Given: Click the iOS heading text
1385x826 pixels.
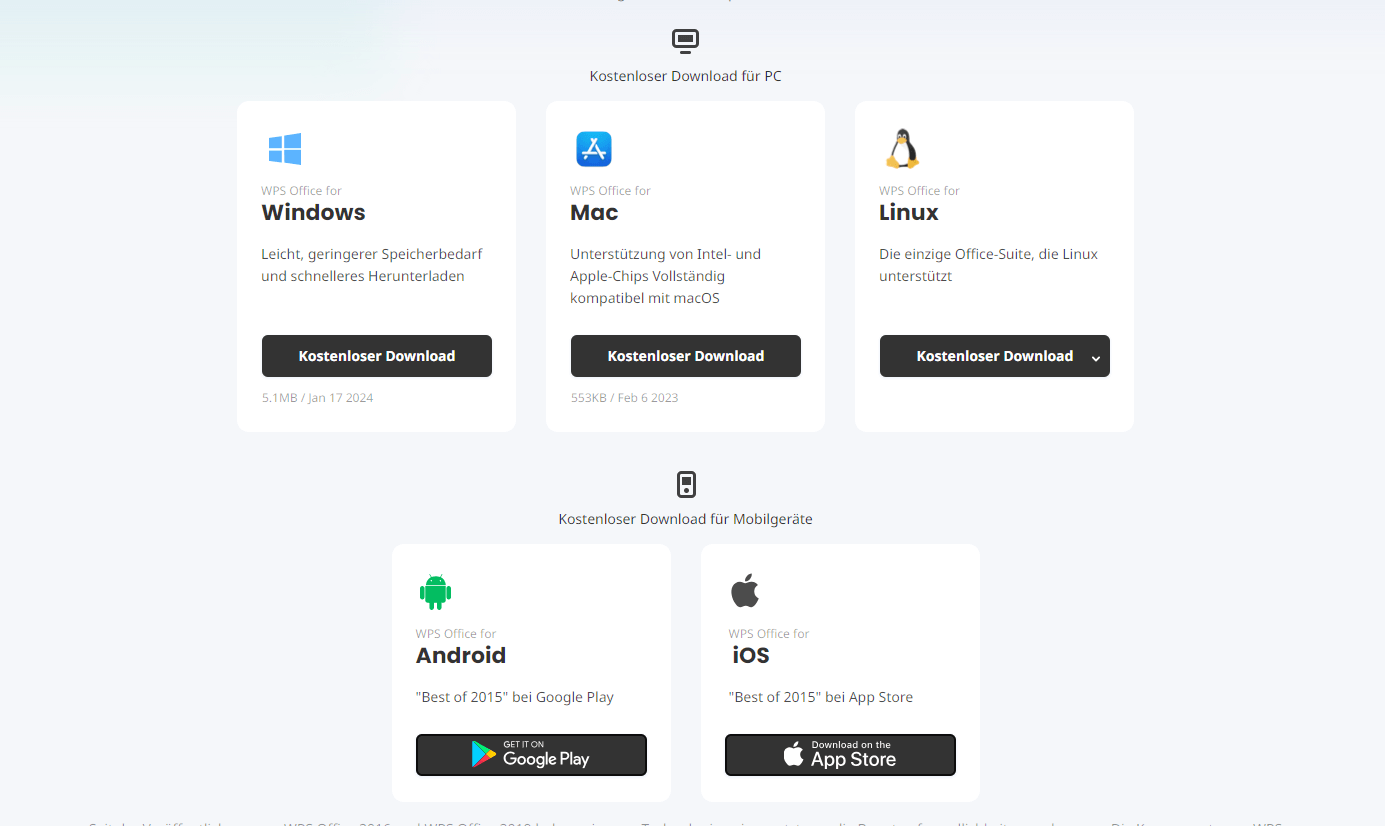Looking at the screenshot, I should [751, 655].
